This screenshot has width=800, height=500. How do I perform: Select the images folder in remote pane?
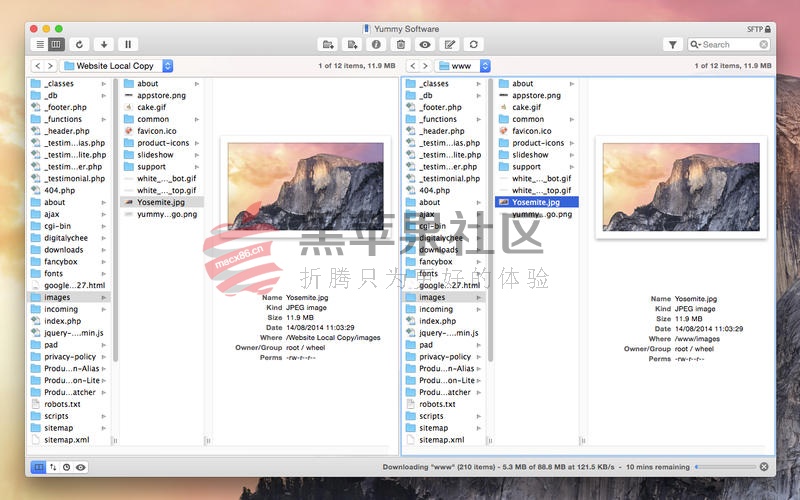point(444,297)
